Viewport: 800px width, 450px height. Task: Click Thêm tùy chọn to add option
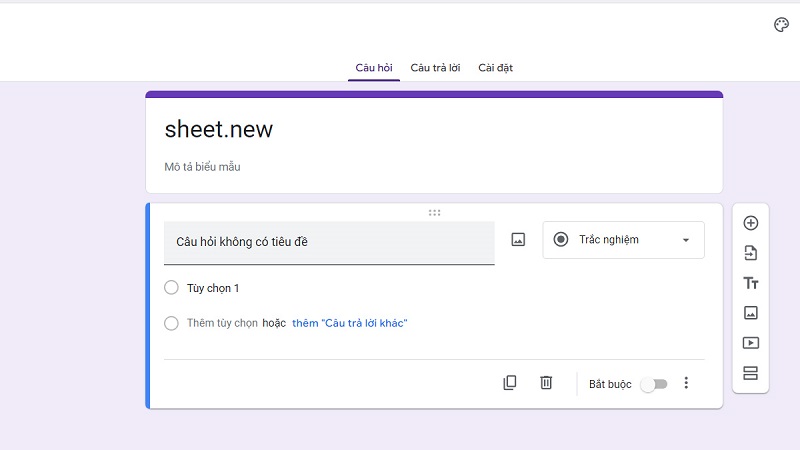pos(222,323)
